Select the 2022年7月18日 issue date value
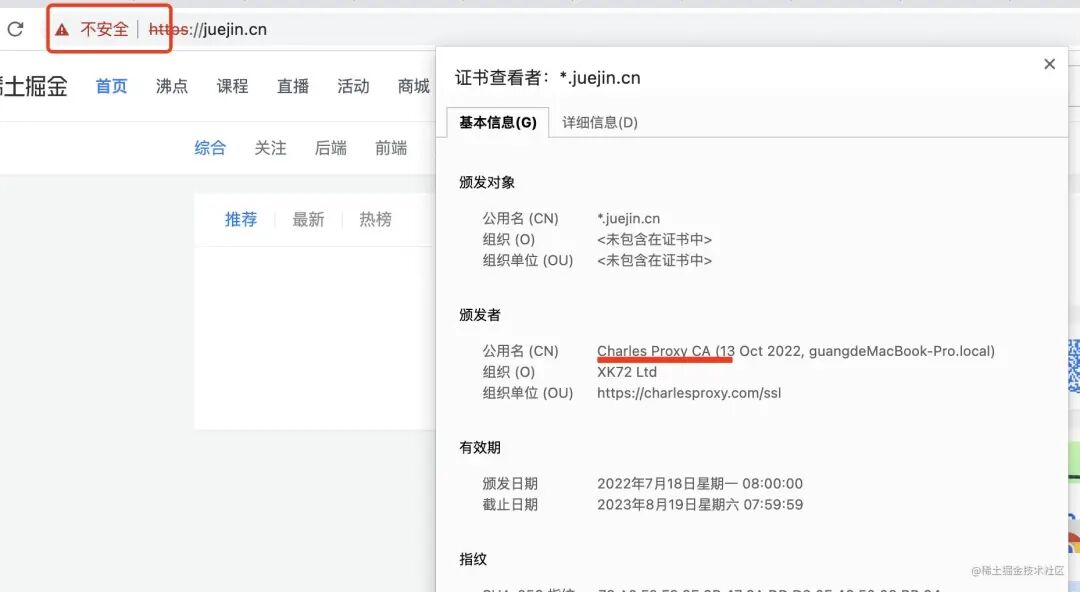Screen dimensions: 1080x592 [700, 483]
